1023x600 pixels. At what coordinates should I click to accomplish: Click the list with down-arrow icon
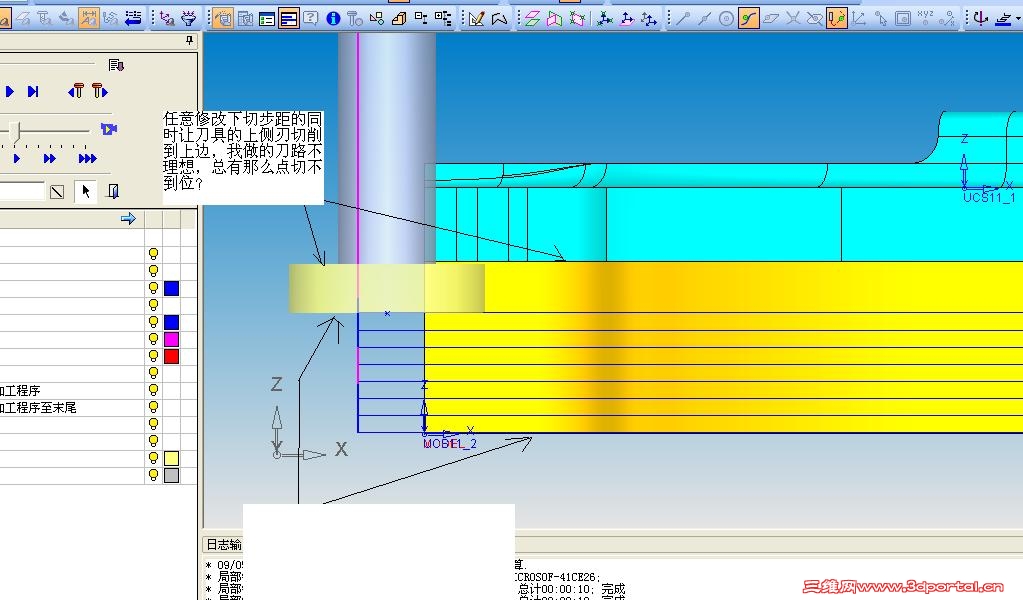116,65
